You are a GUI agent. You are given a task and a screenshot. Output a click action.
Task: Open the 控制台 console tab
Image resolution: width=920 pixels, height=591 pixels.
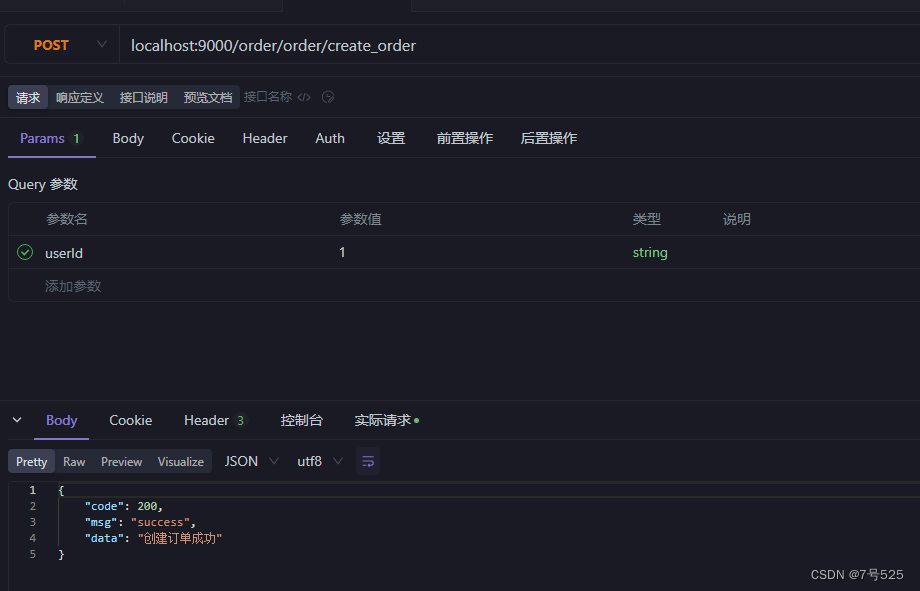tap(301, 420)
